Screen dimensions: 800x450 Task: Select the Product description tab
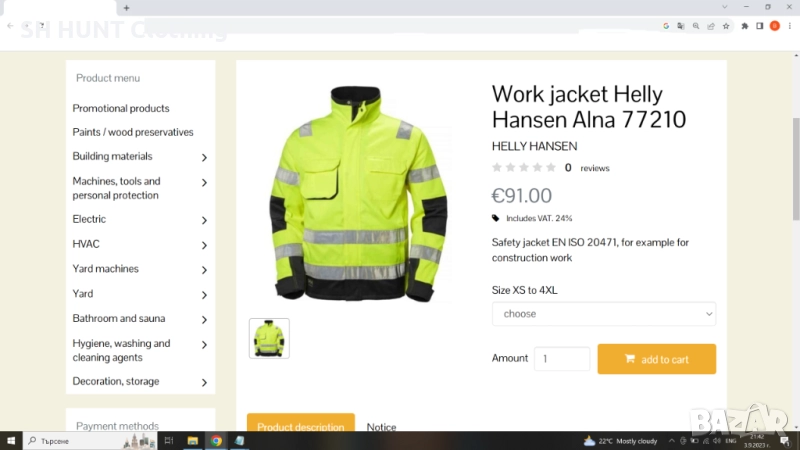pos(300,426)
